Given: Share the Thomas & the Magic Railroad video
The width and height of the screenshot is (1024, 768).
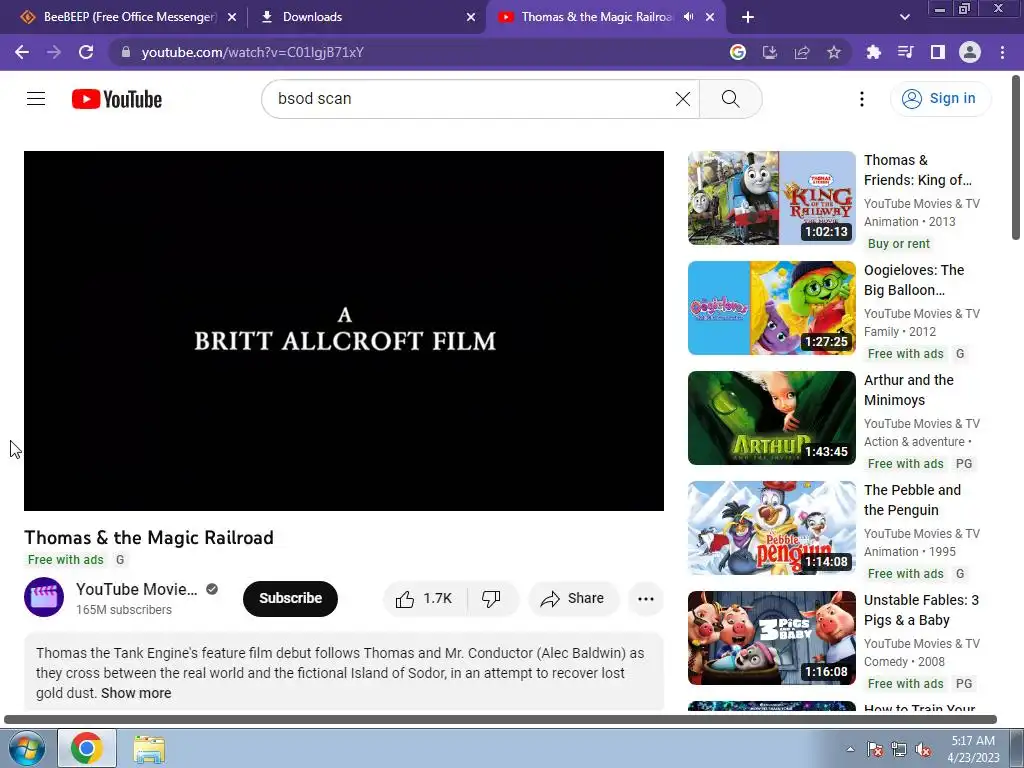Looking at the screenshot, I should [573, 598].
